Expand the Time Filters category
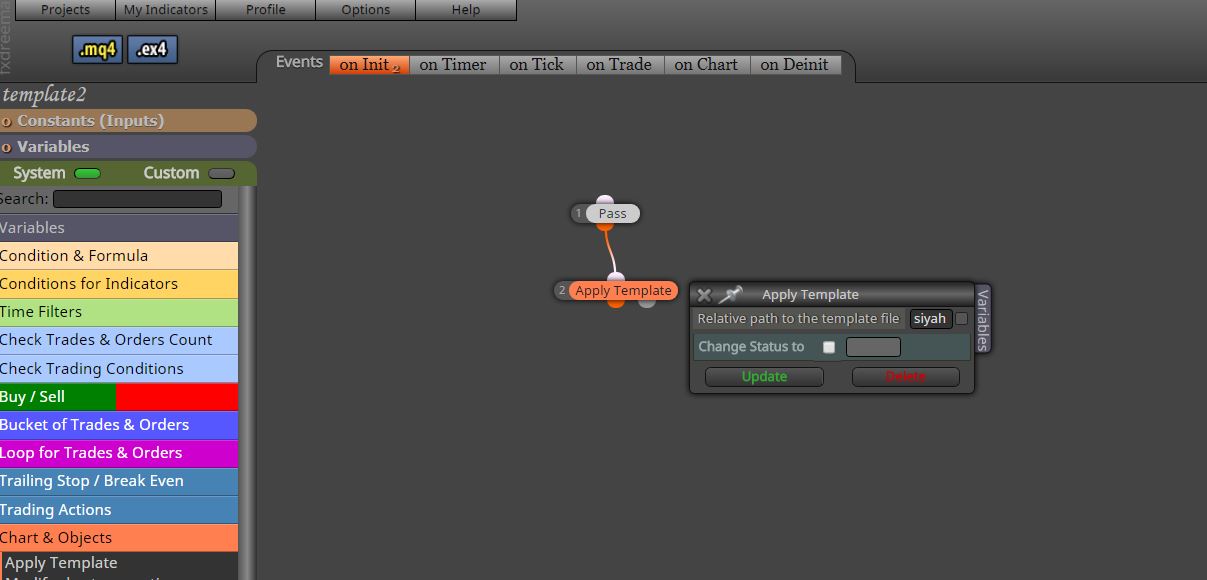1207x580 pixels. tap(119, 312)
